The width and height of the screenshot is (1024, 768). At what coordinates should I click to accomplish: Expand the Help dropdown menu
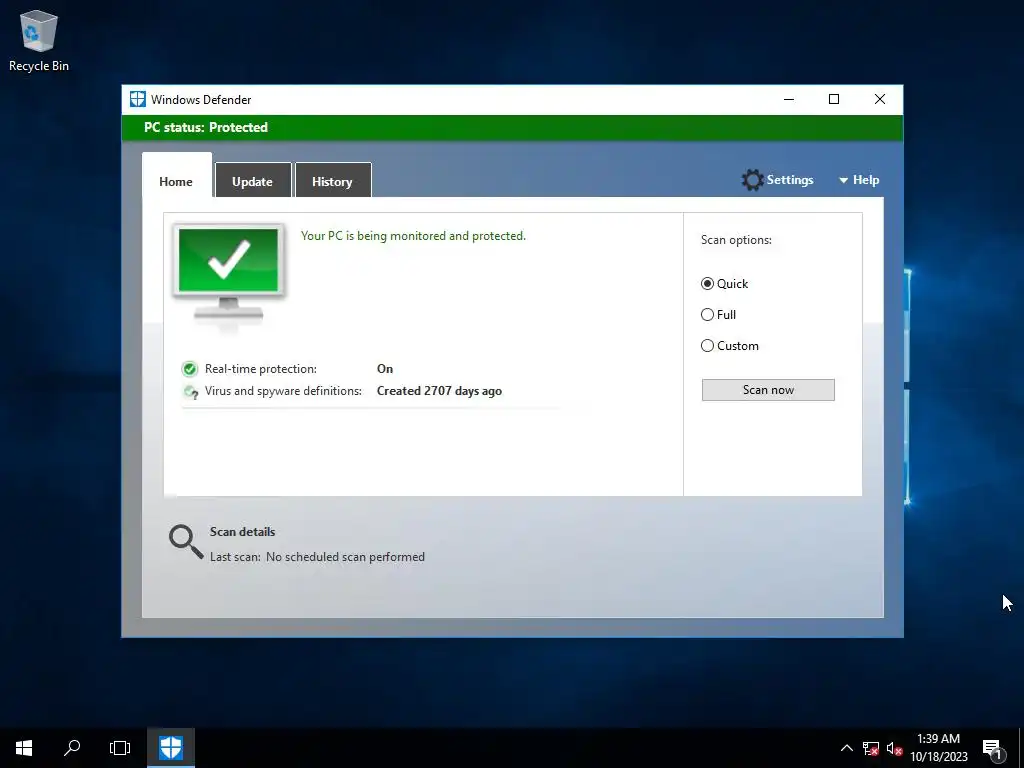pyautogui.click(x=859, y=180)
